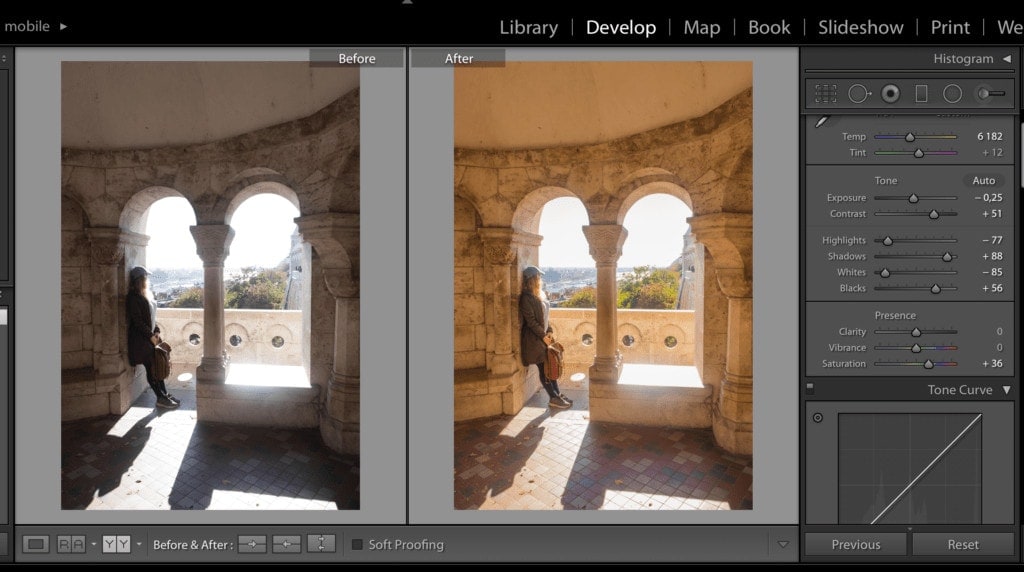
Task: Select the Graduated Filter tool
Action: (921, 94)
